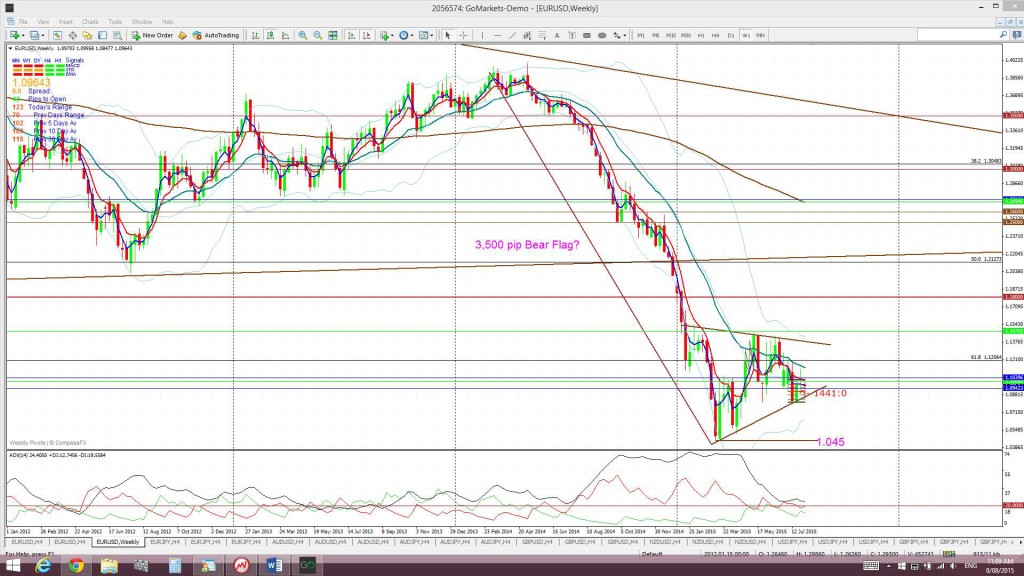The height and width of the screenshot is (576, 1024).
Task: Select the Ellipse drawing tool
Action: tap(602, 35)
